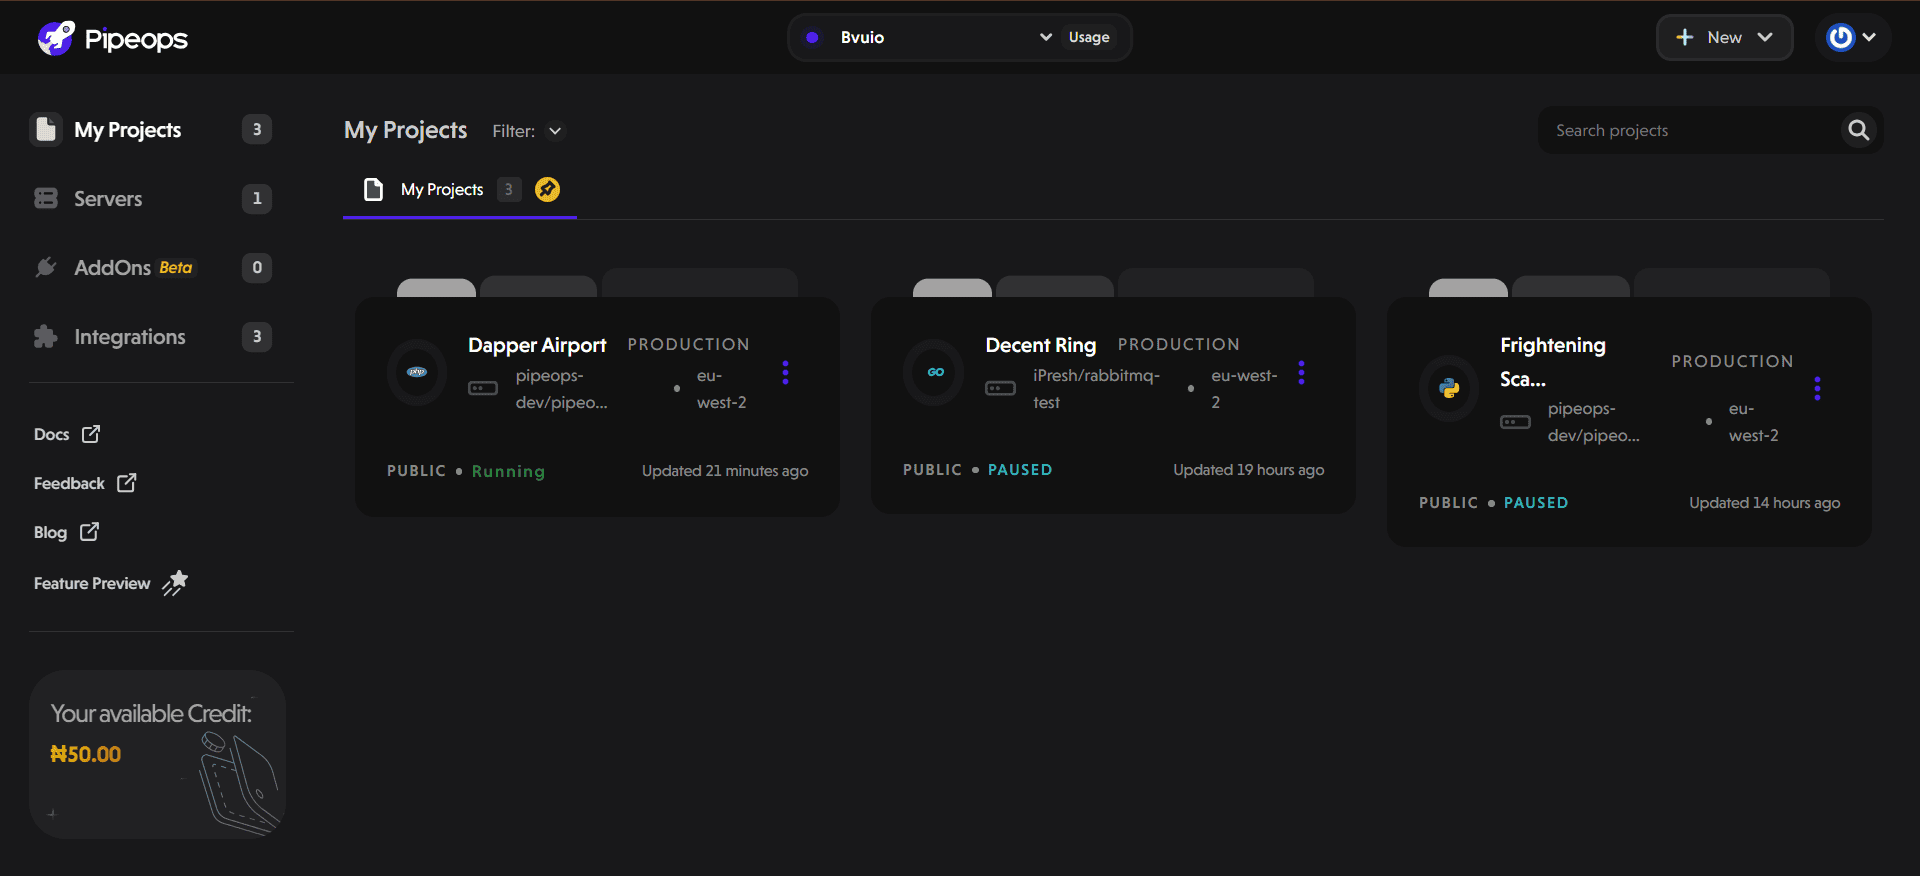Click the PAUSED status on Frightening Sca...
Screen dimensions: 1920x876
click(x=1536, y=503)
